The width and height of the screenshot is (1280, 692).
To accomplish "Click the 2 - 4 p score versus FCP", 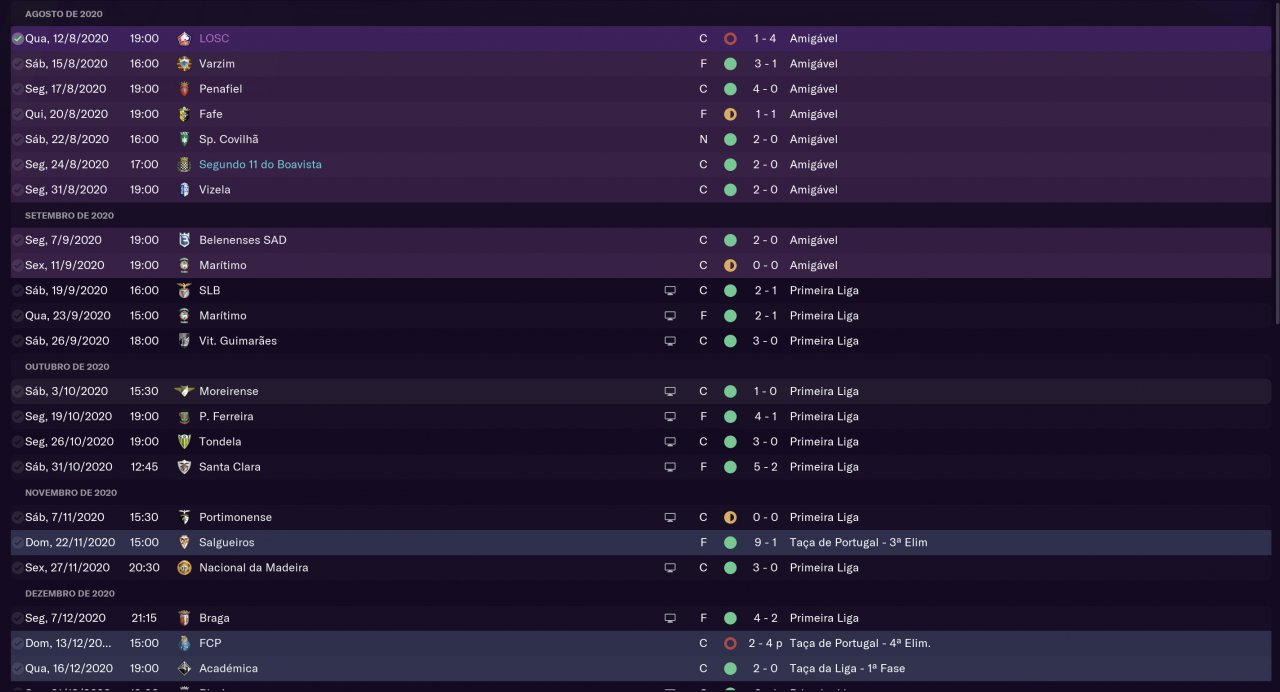I will click(768, 643).
